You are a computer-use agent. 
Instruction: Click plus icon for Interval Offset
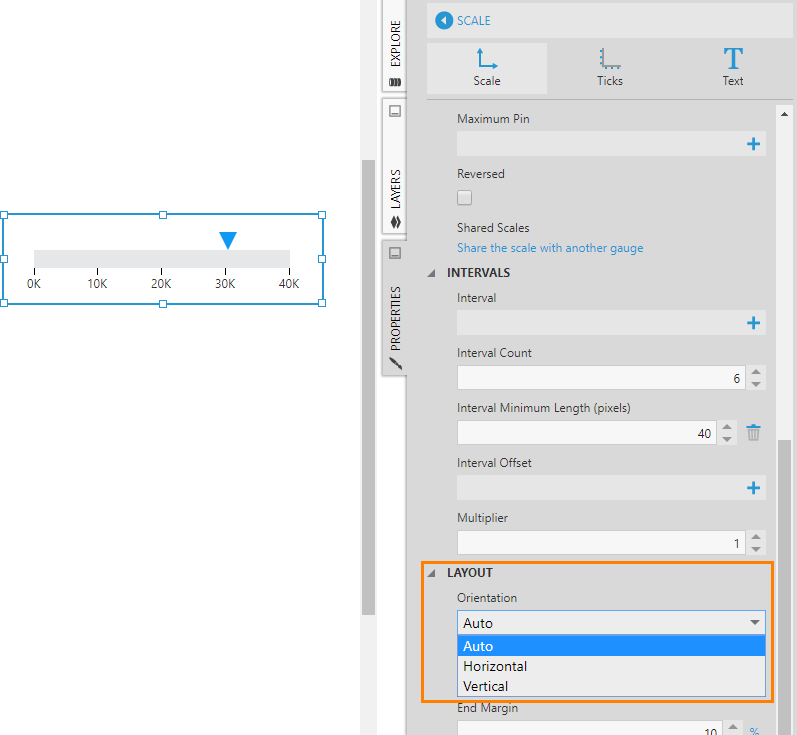[753, 488]
